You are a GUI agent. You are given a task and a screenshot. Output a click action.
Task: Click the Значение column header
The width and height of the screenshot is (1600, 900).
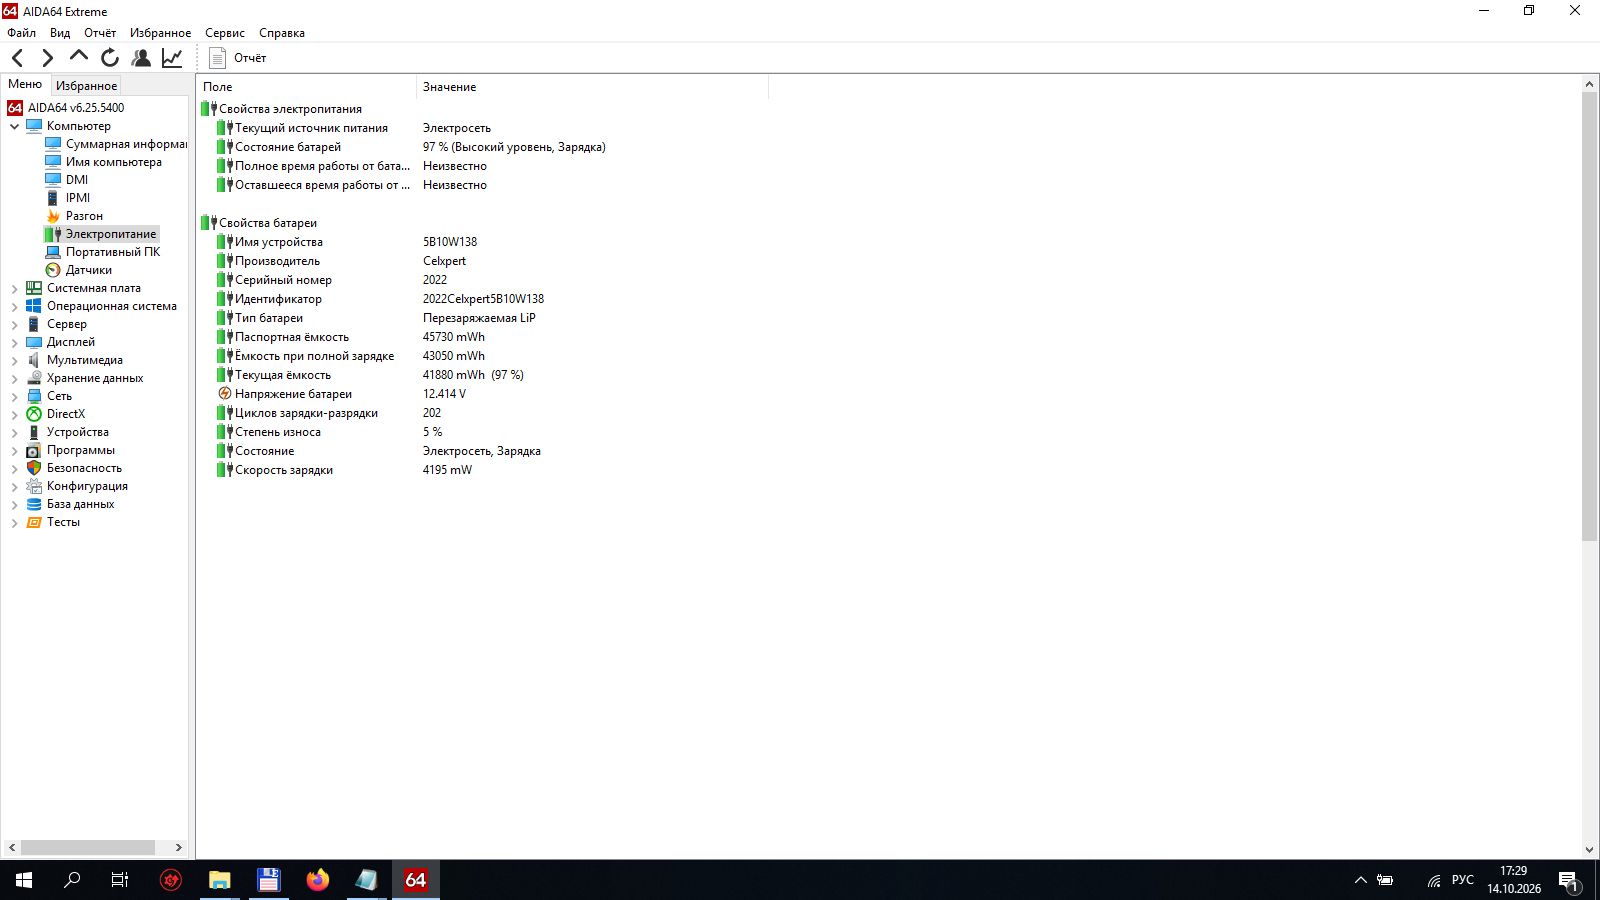click(x=592, y=87)
